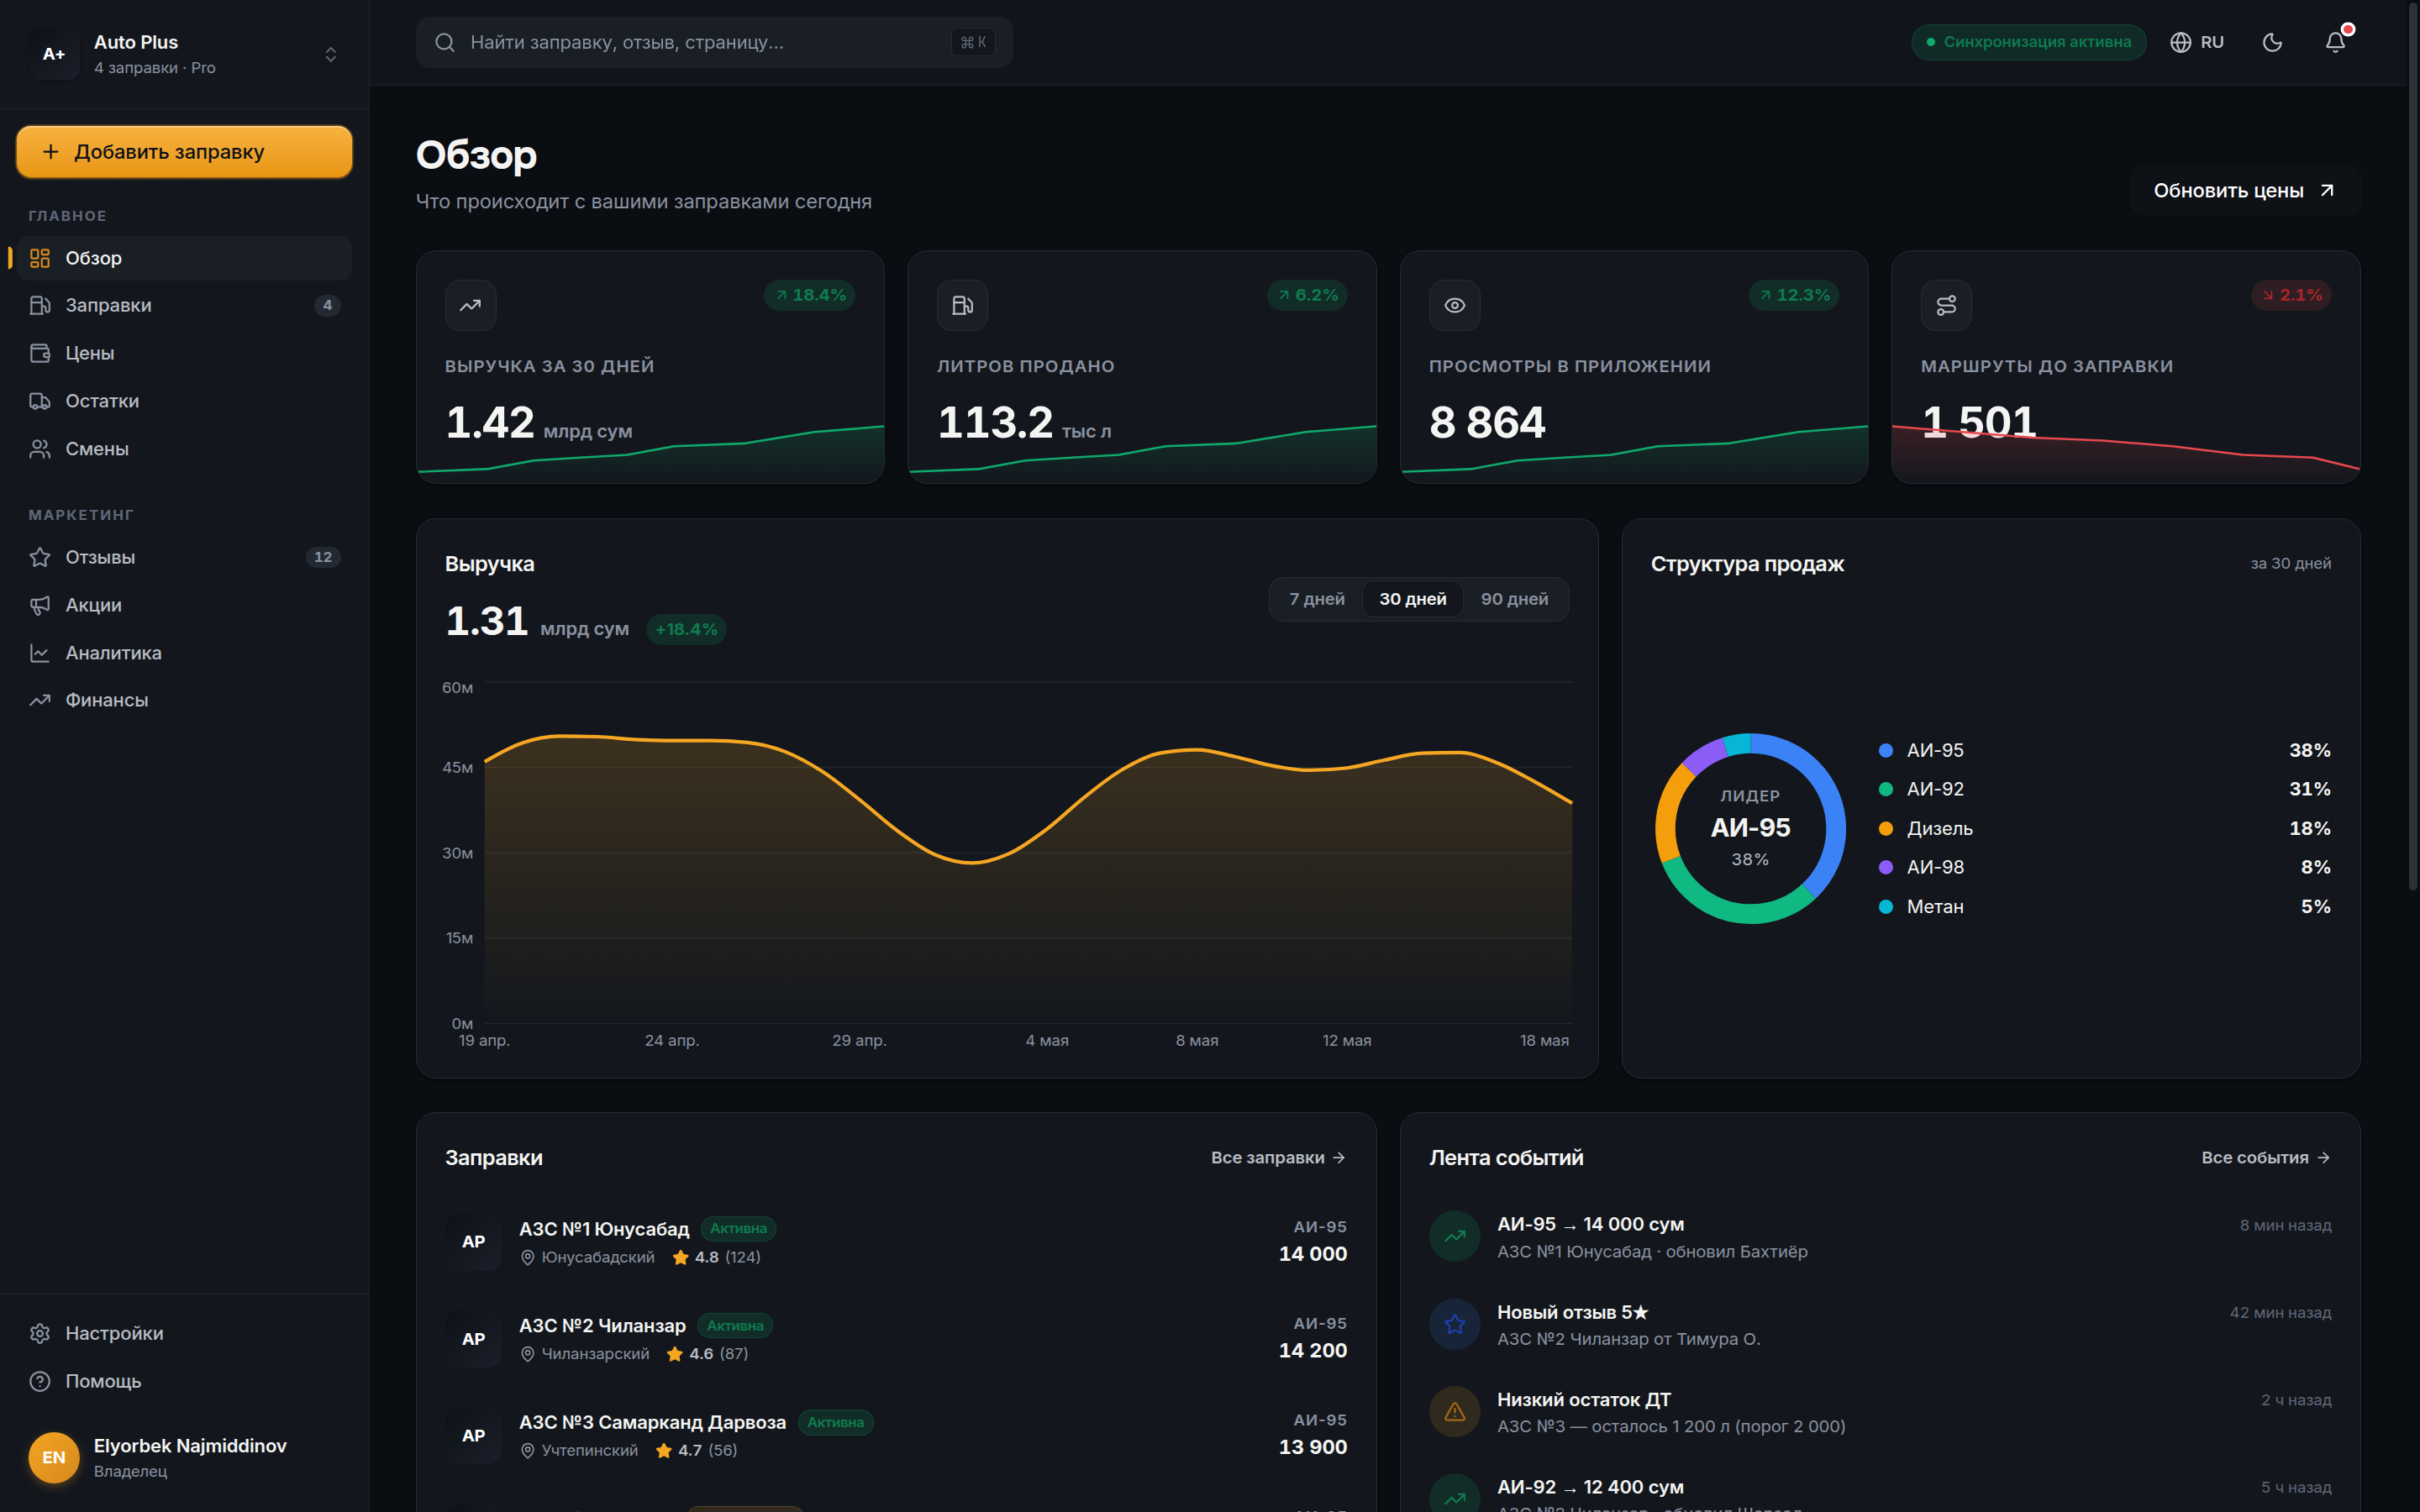Click the AP thumbnail for АЗС №3

(473, 1435)
